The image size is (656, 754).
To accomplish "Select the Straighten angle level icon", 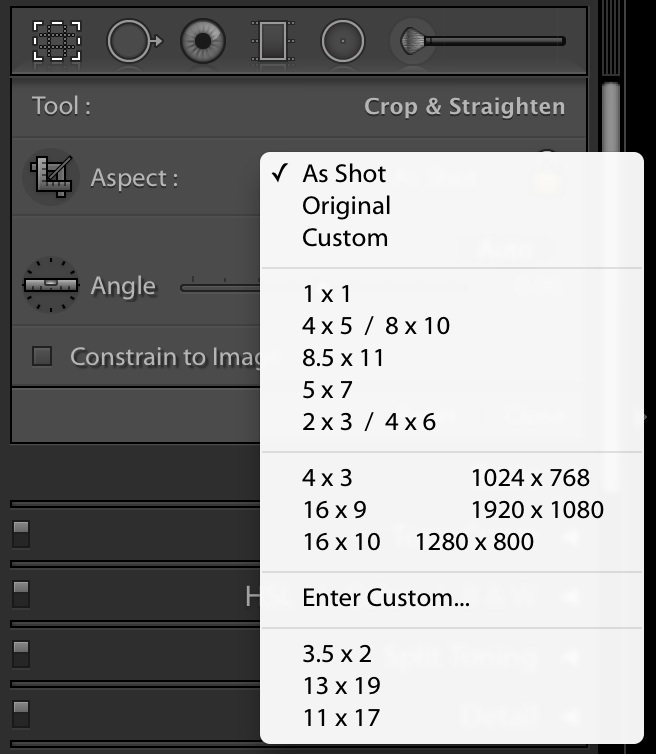I will (49, 285).
